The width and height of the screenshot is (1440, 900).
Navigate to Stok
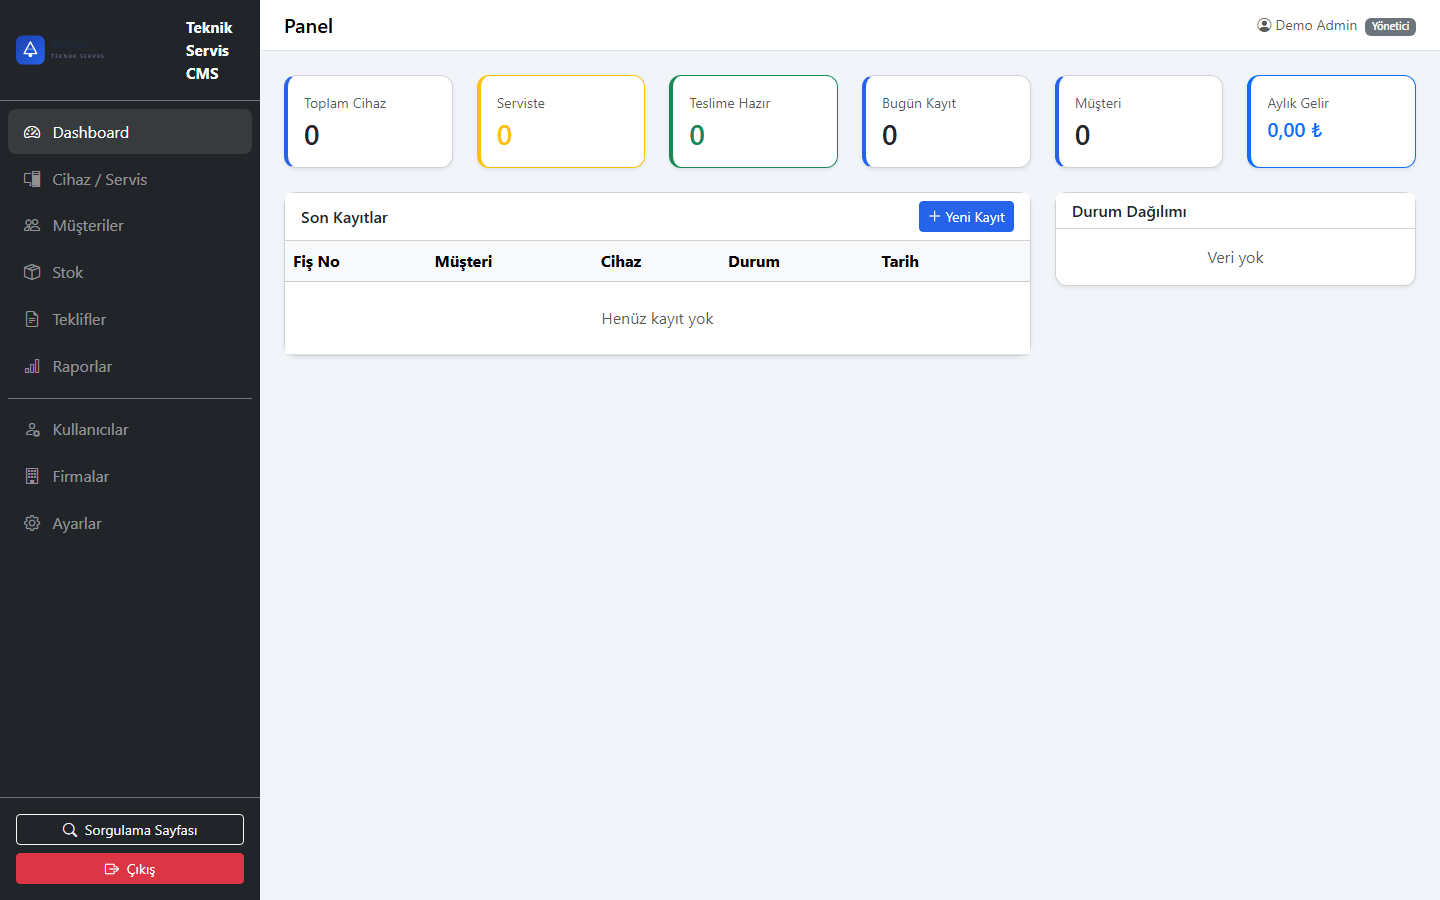[x=130, y=272]
